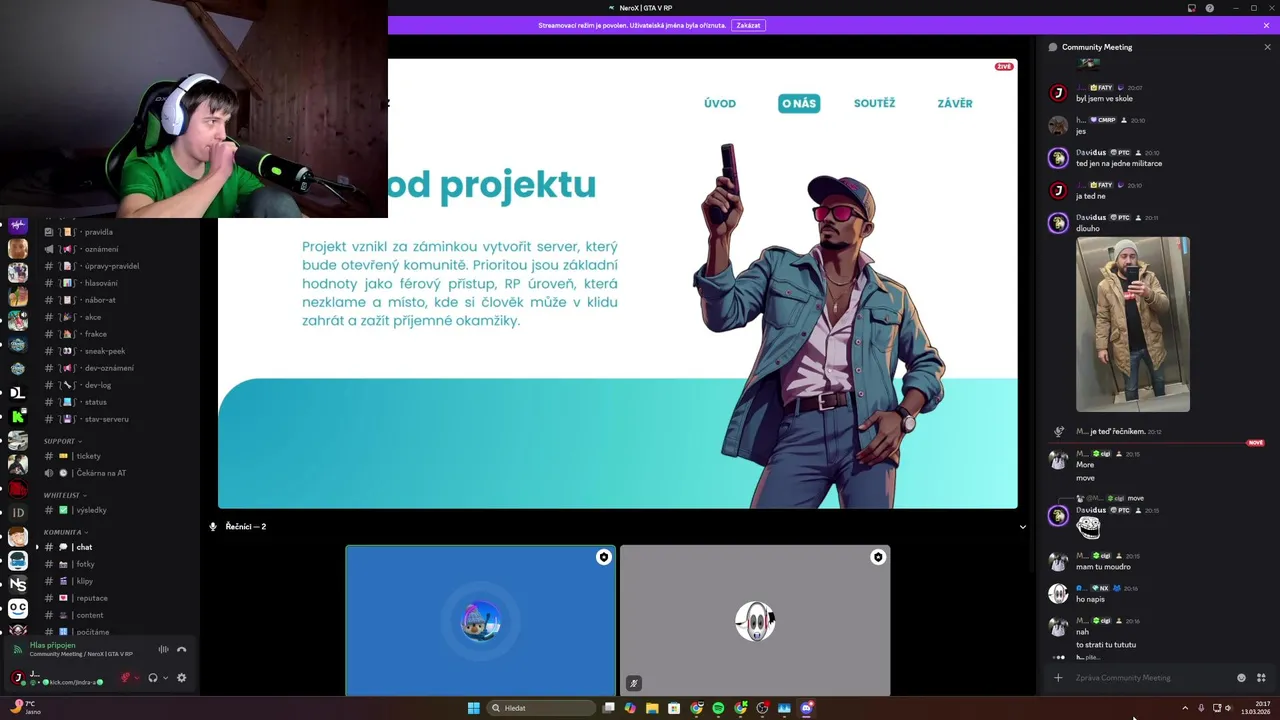Open user settings gear icon
The height and width of the screenshot is (720, 1280).
click(x=182, y=678)
